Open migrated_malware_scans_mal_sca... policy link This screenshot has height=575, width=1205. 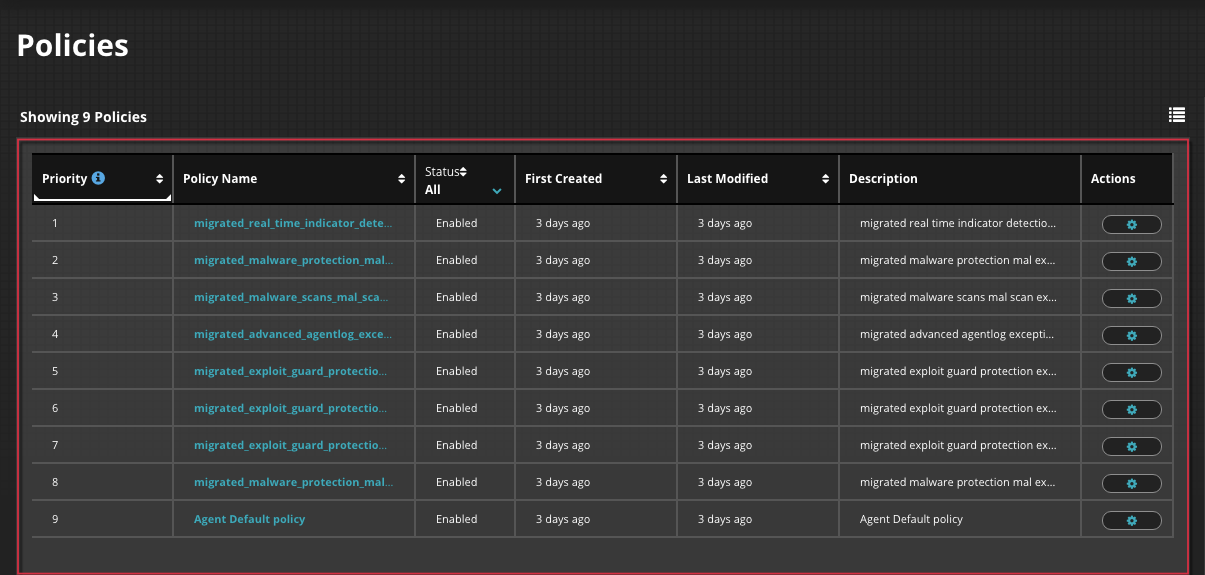click(x=291, y=297)
